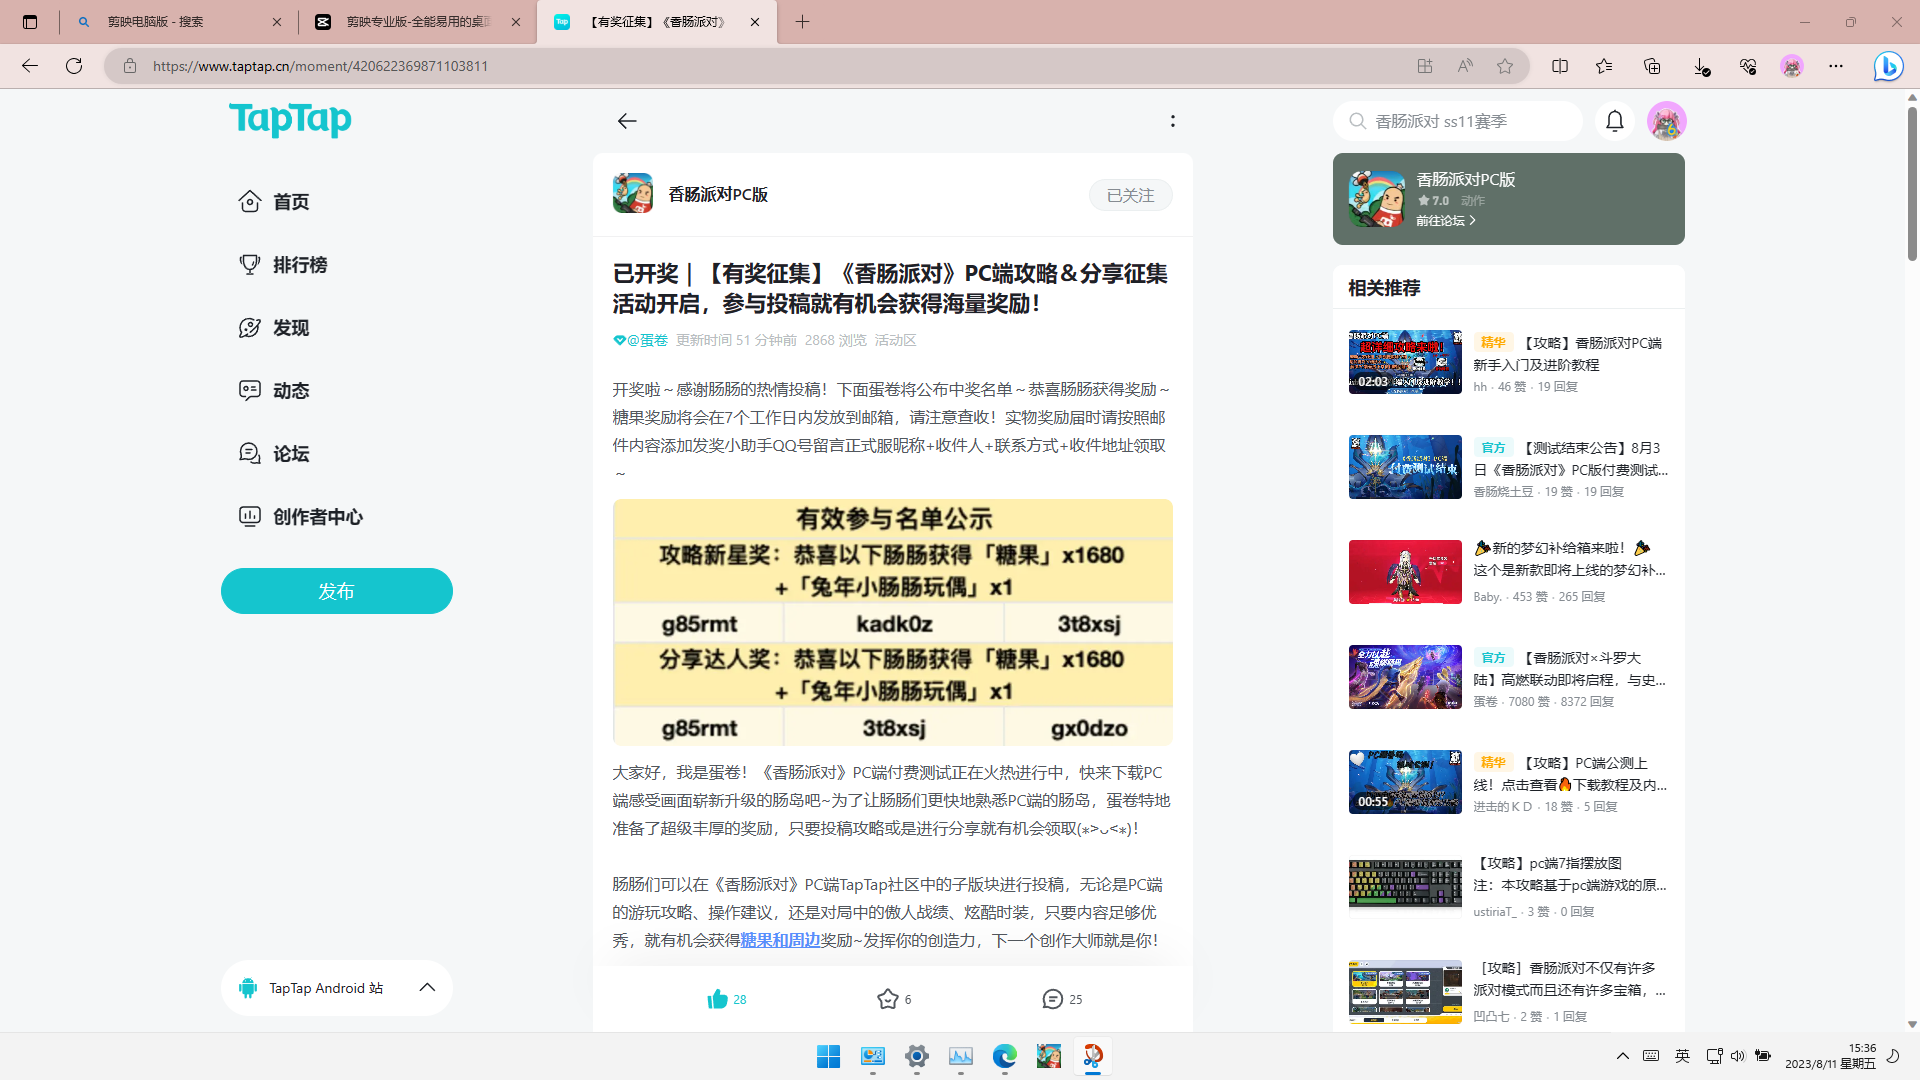Click the 活动区 category link

895,340
